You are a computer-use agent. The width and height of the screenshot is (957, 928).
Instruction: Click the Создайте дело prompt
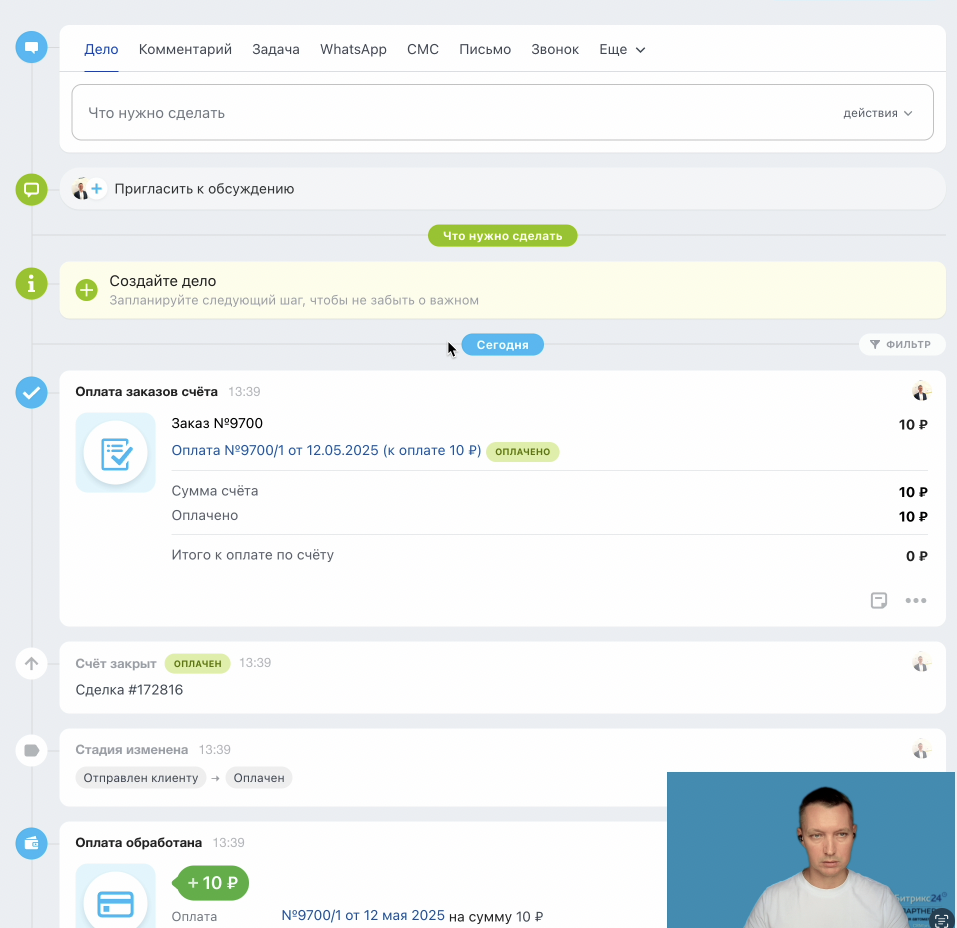pos(502,290)
